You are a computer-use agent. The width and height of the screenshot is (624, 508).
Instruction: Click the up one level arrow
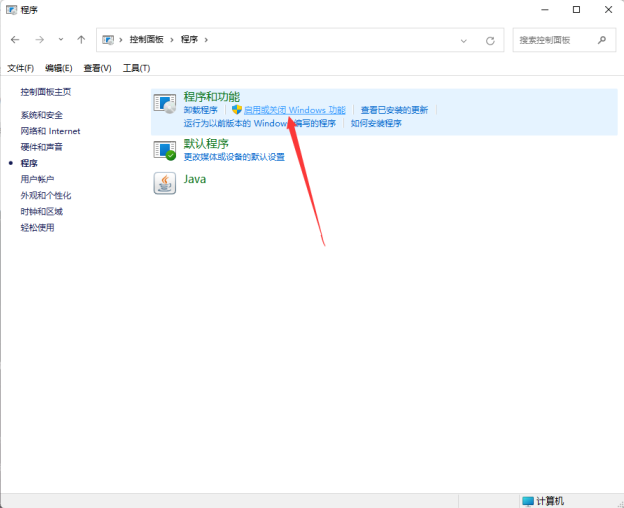click(x=81, y=40)
